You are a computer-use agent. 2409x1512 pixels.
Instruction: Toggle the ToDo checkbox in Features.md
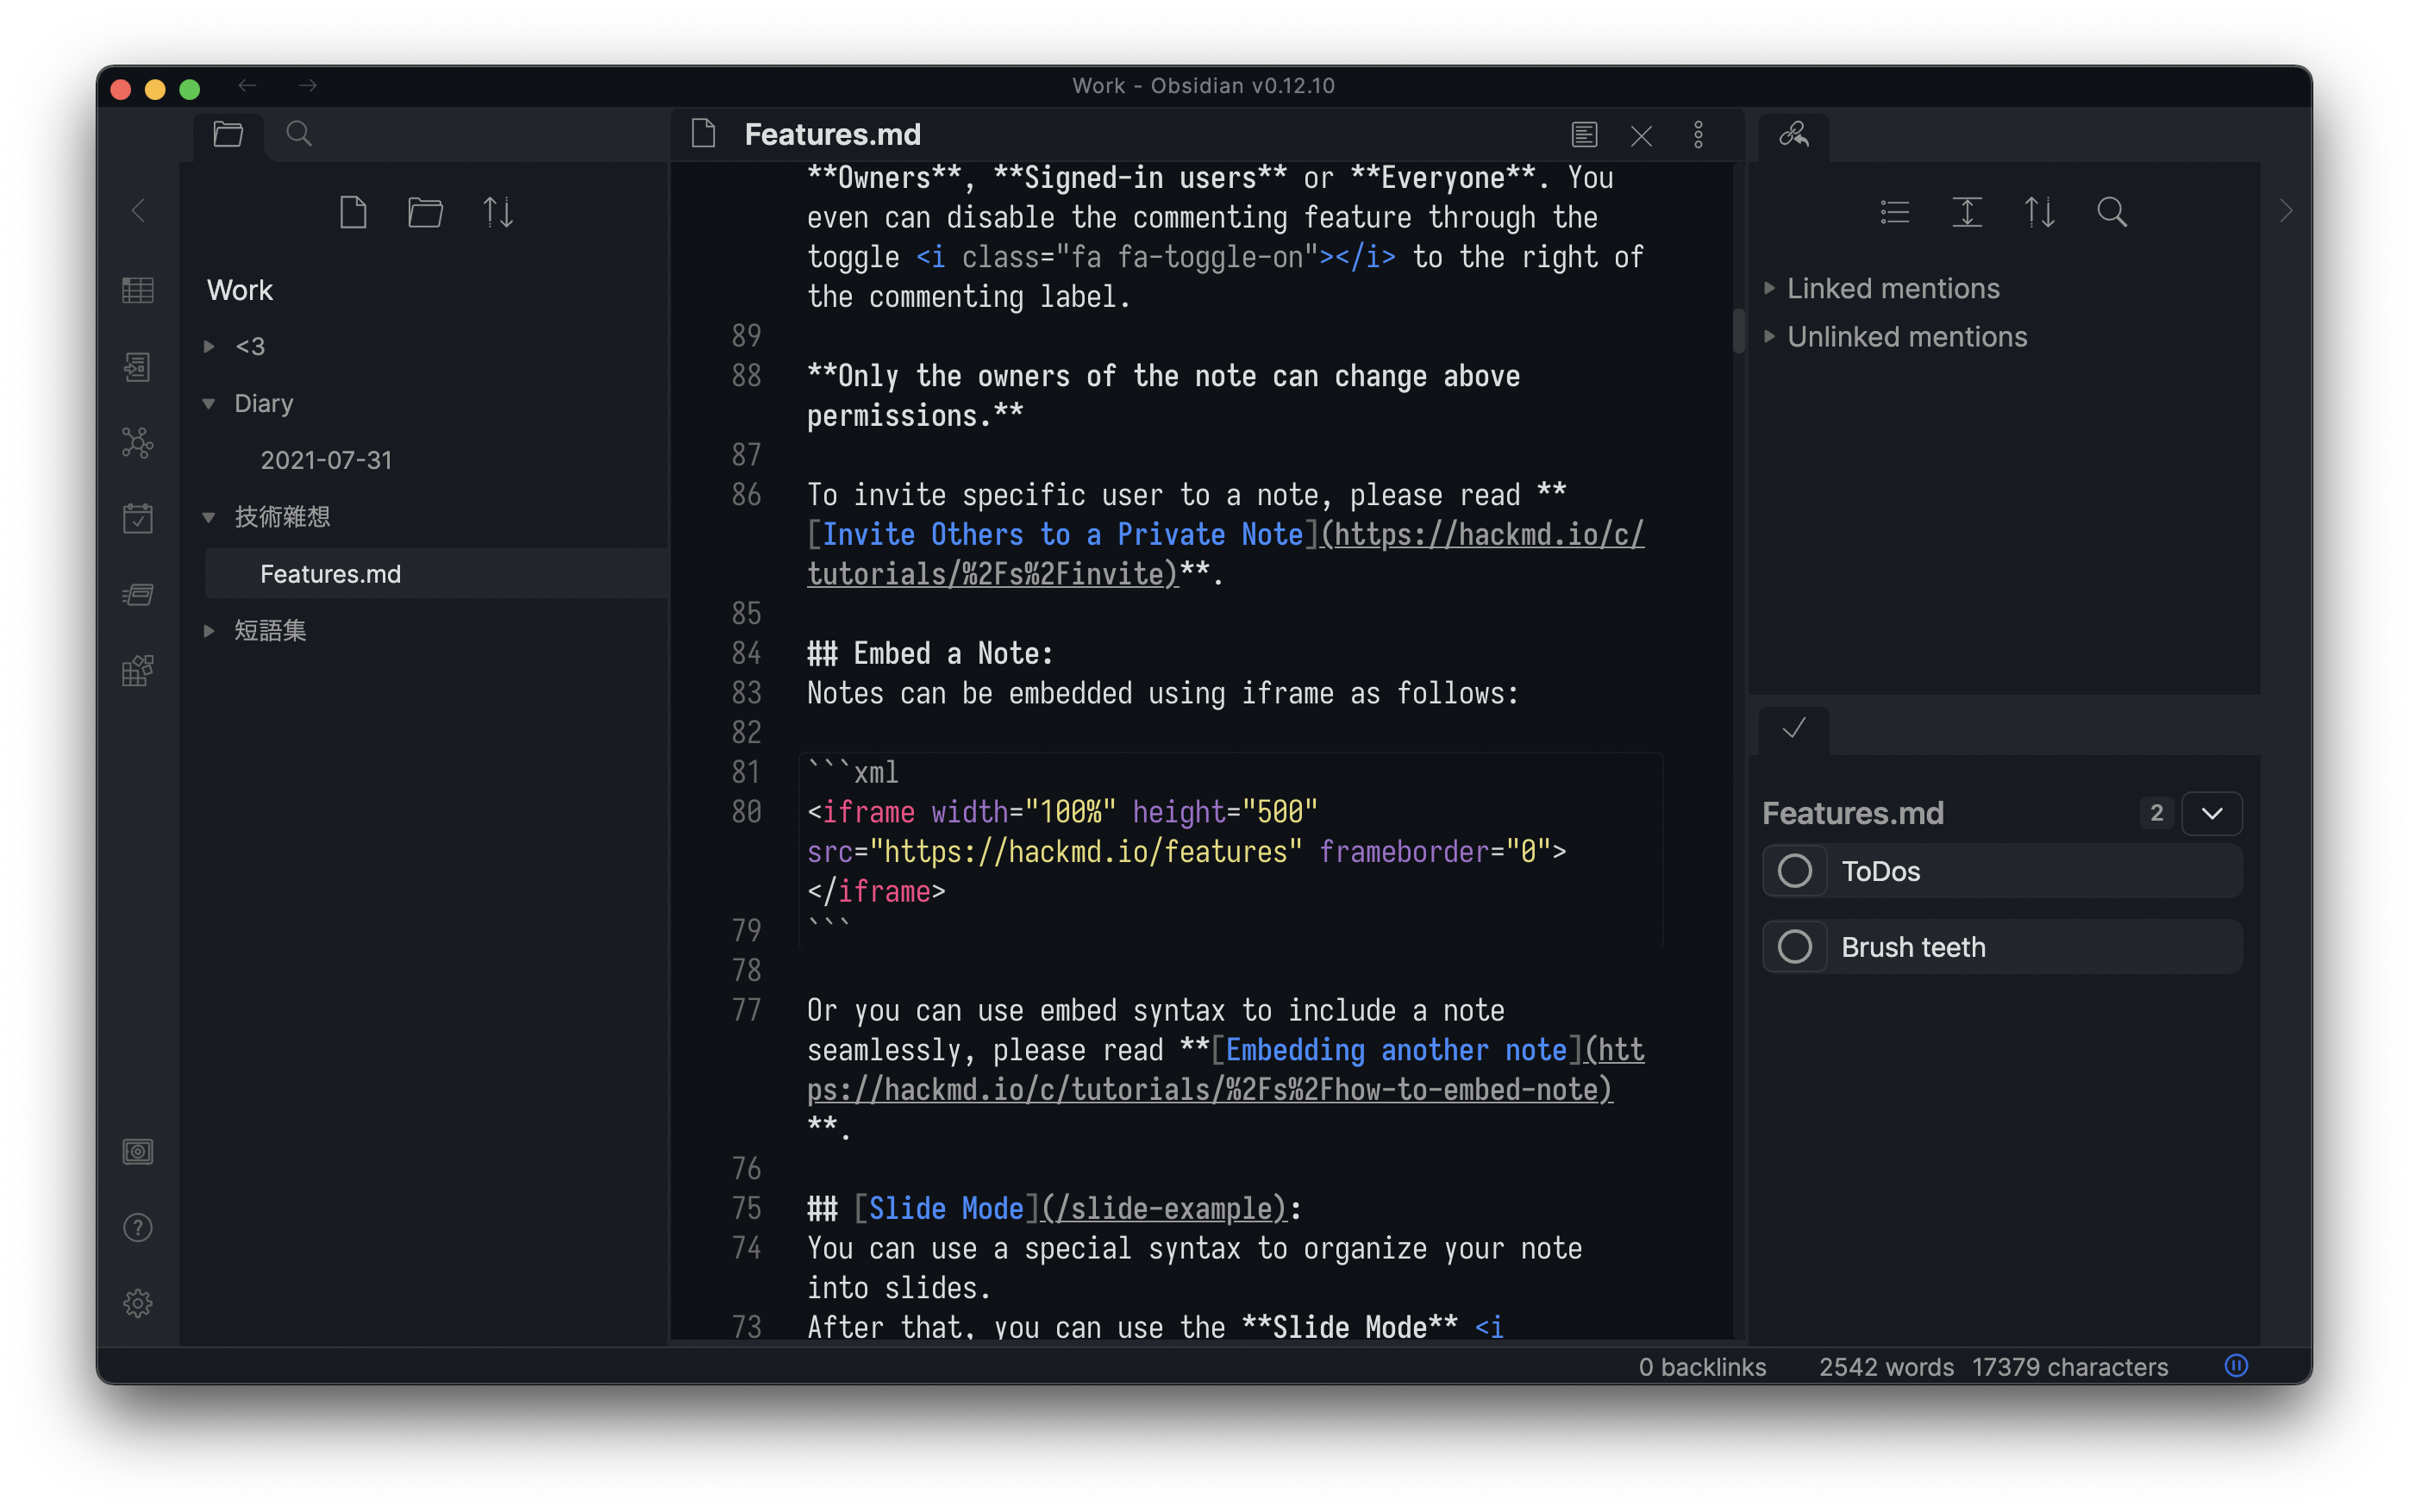tap(1794, 871)
